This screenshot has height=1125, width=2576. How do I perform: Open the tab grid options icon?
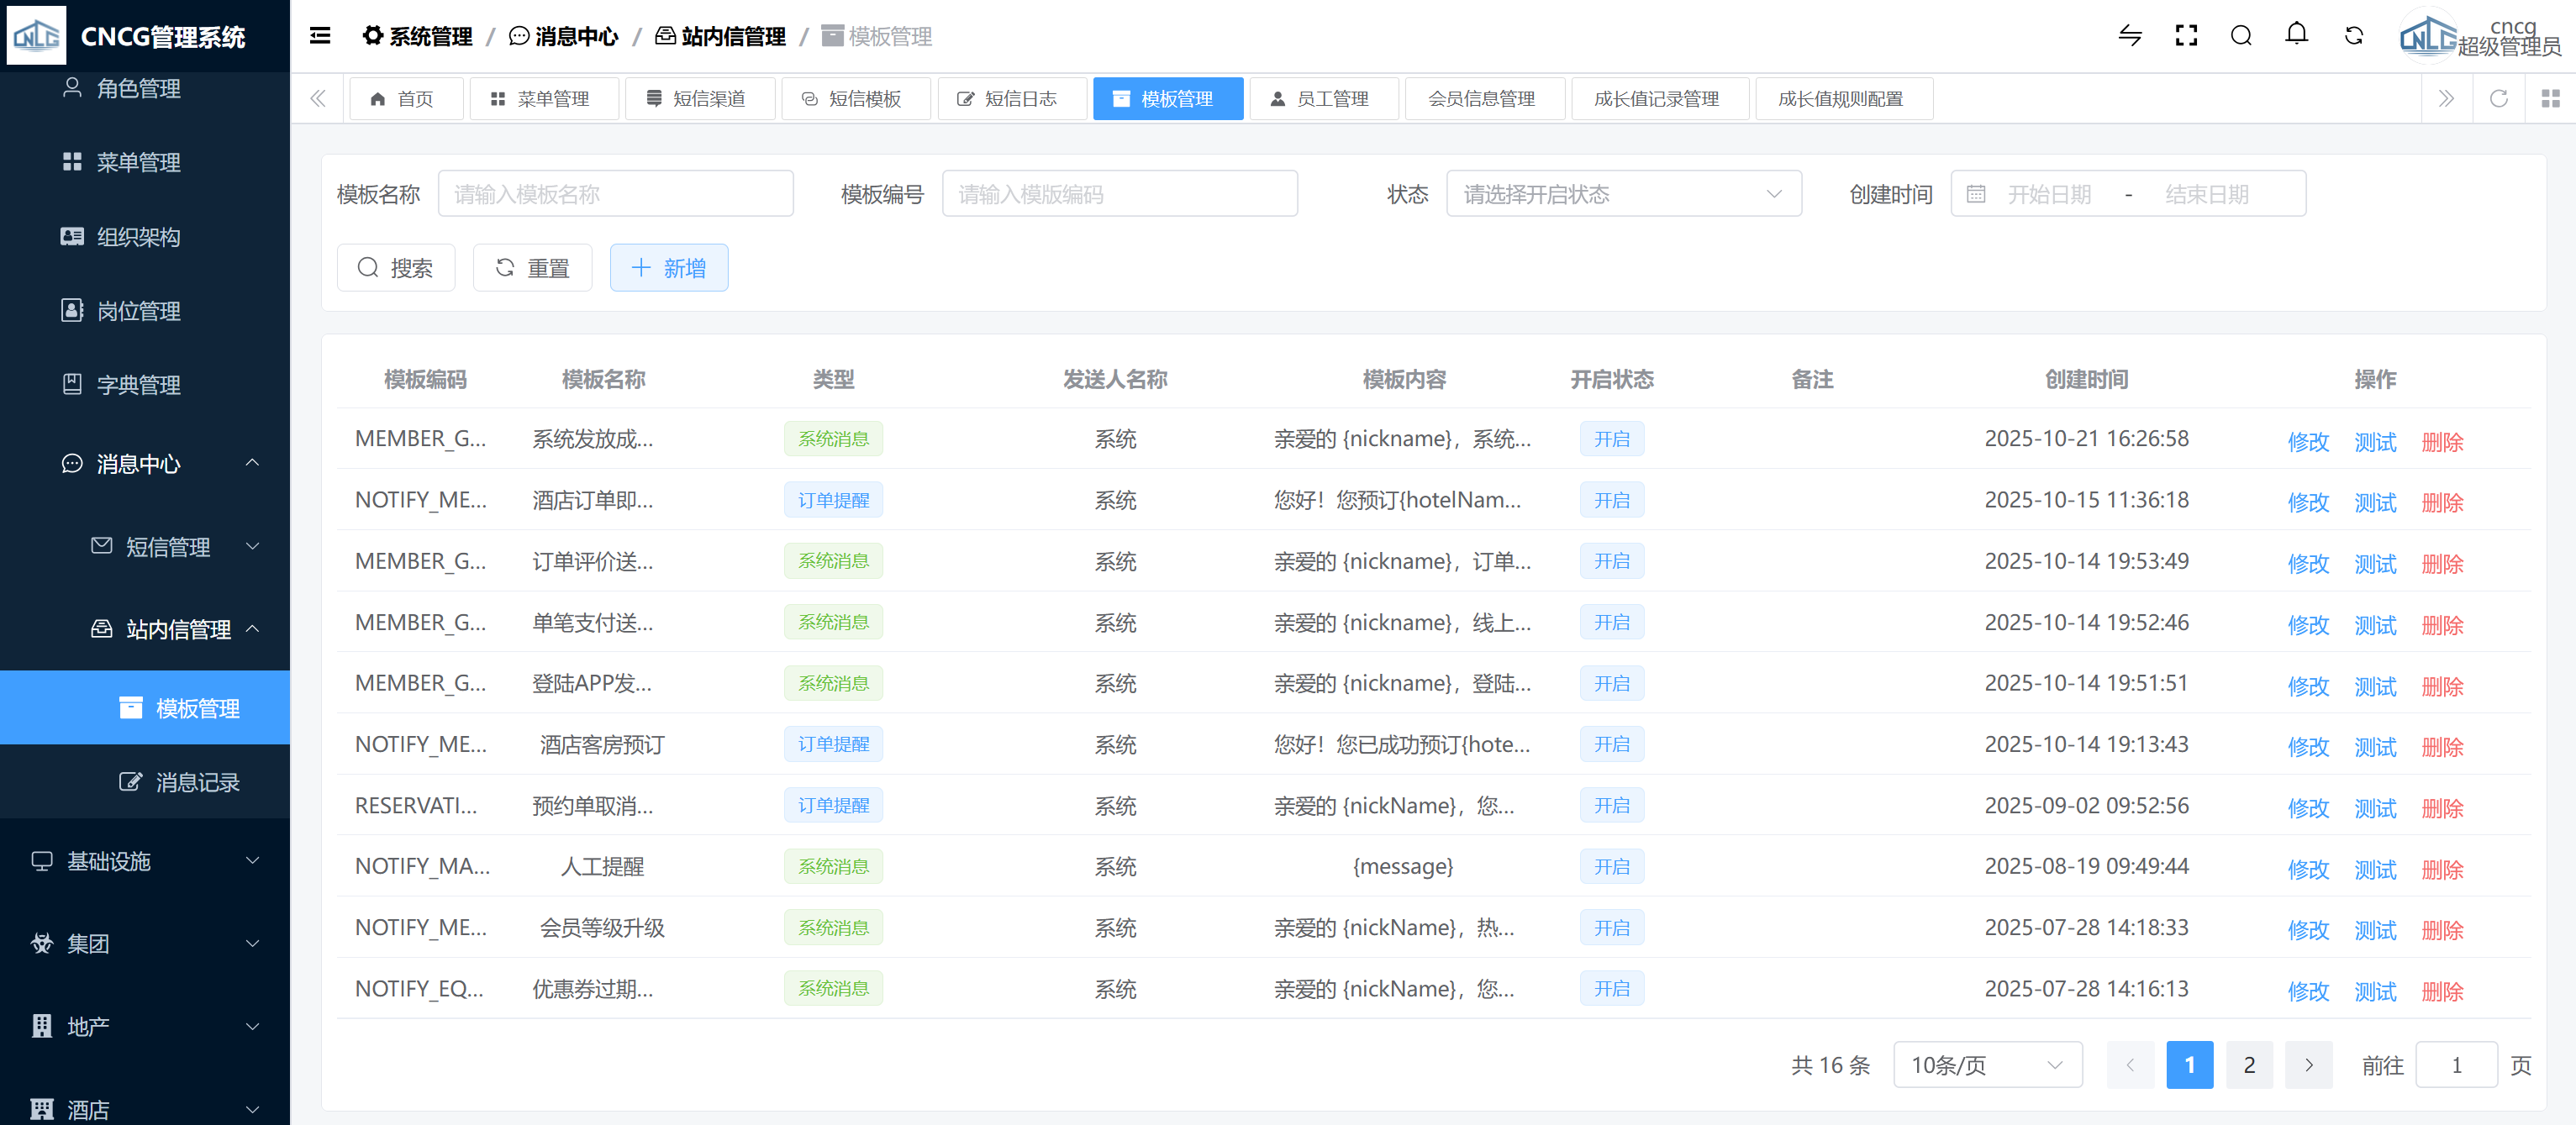pyautogui.click(x=2550, y=98)
